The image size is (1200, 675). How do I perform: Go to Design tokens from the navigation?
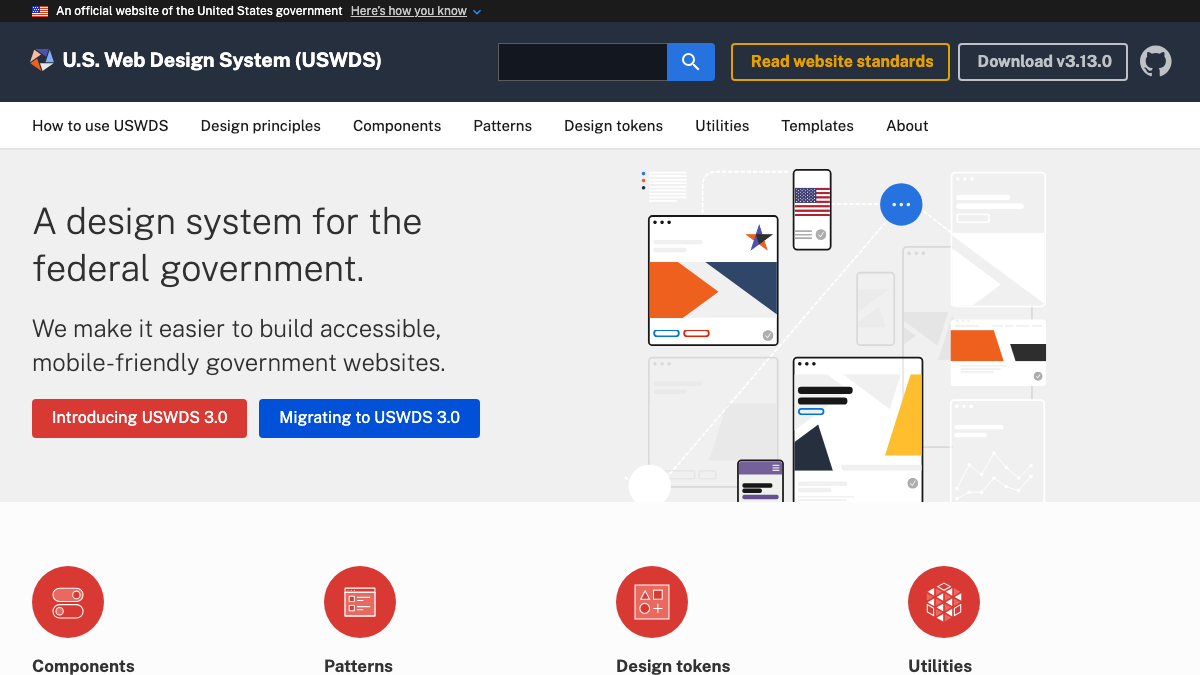click(x=613, y=125)
